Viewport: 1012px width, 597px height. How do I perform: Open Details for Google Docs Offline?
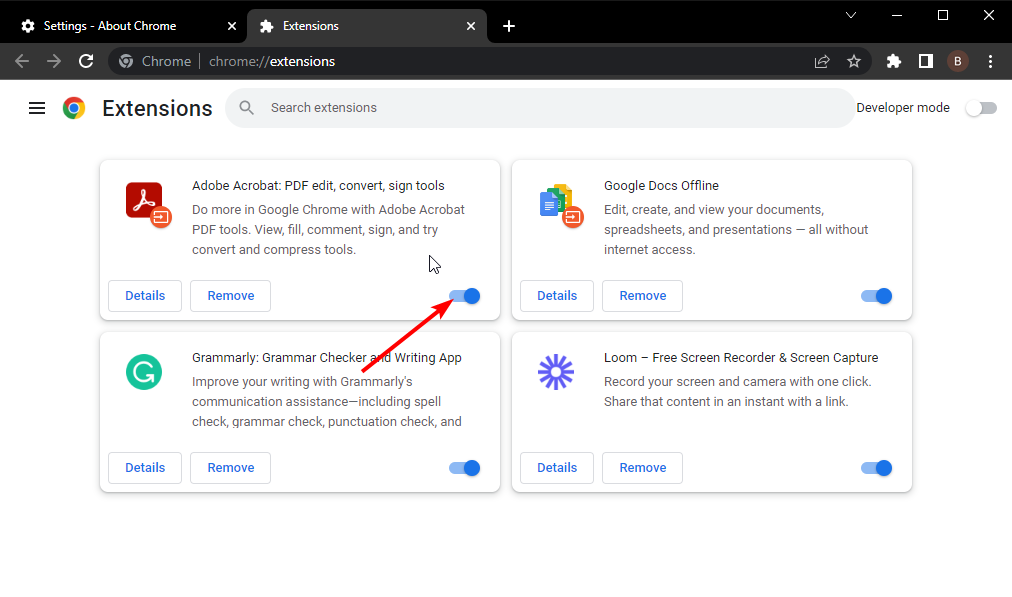click(x=557, y=296)
